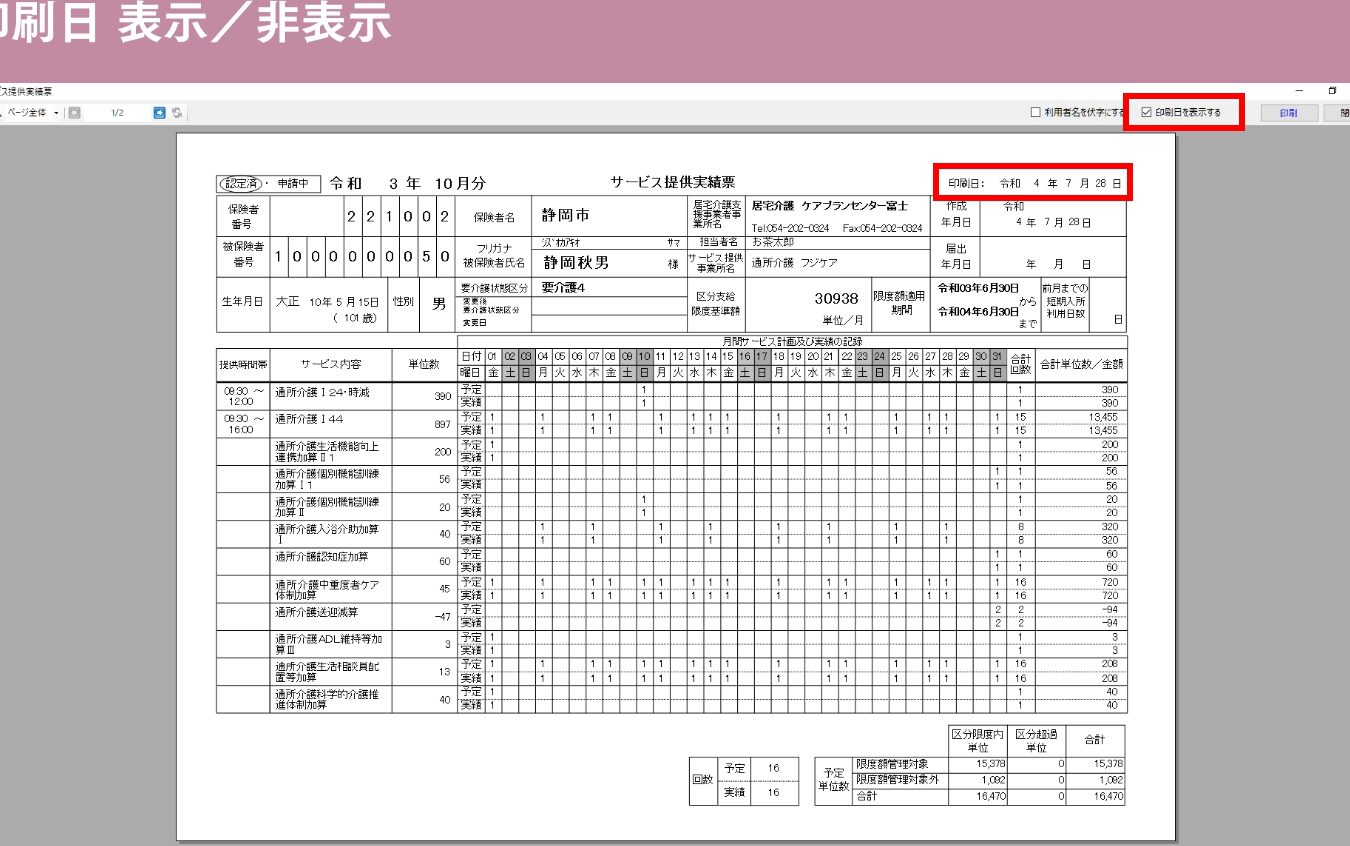
Task: Click the 印刷日 date line on the sheet
Action: click(1034, 183)
